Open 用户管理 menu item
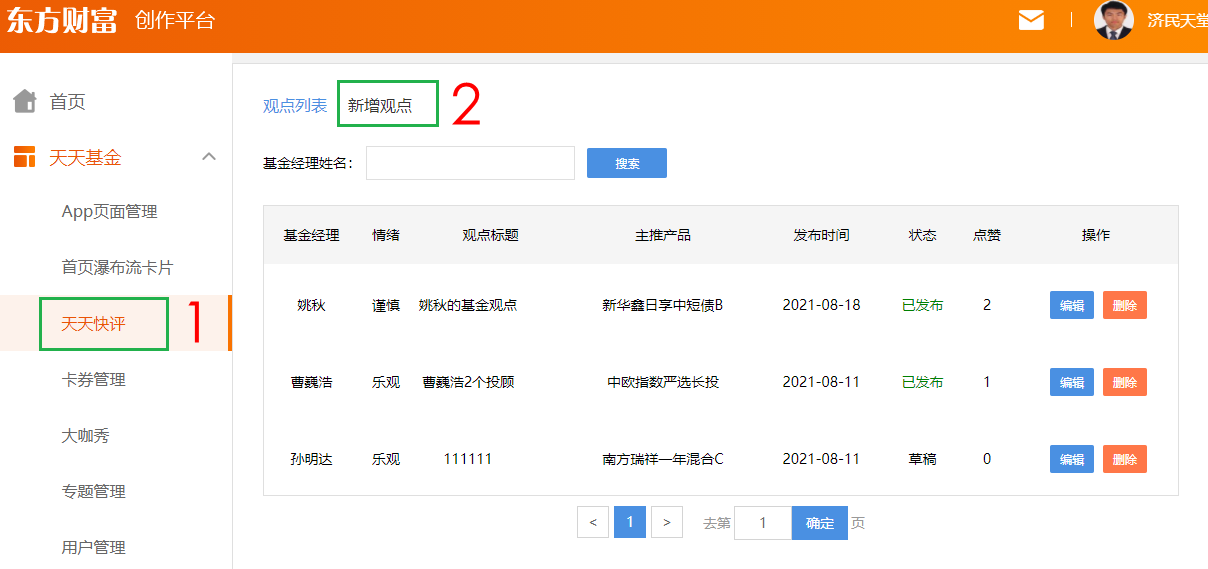 point(93,548)
